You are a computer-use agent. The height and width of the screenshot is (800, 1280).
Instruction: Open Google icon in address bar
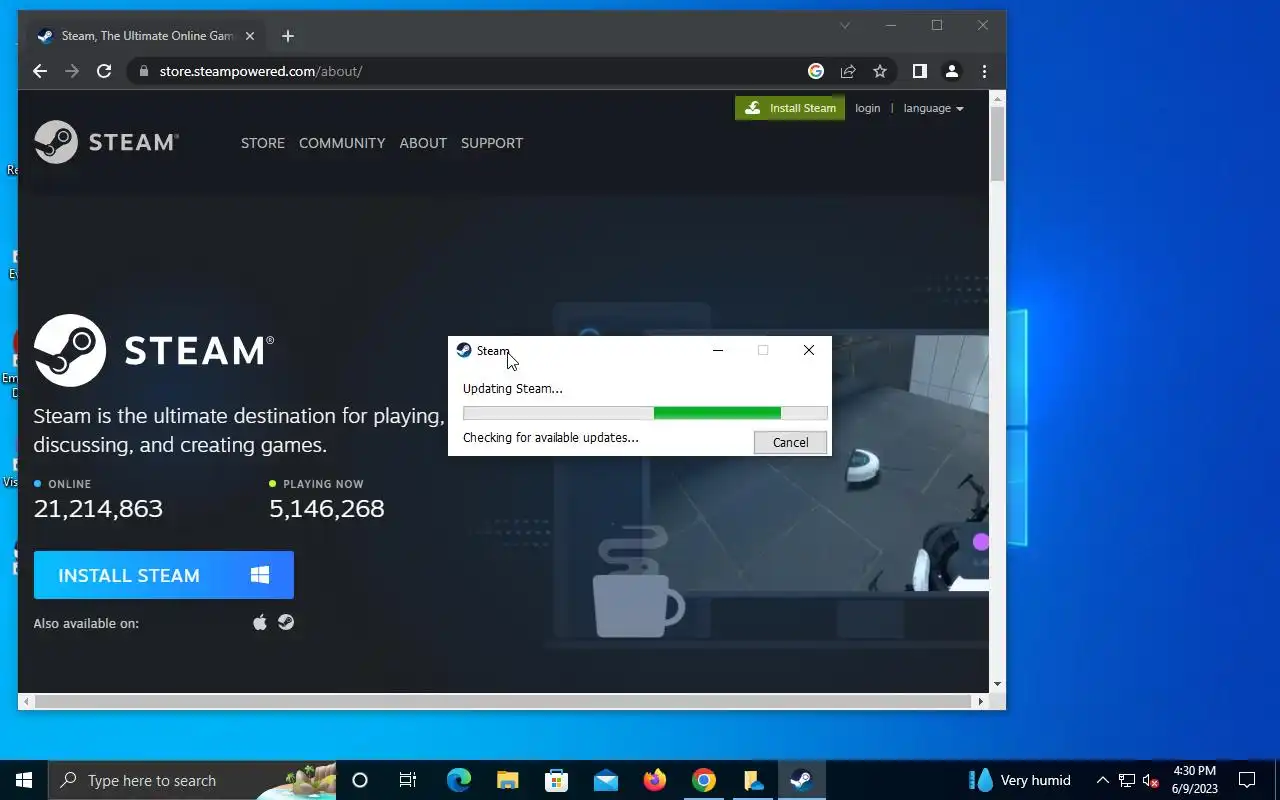tap(816, 71)
